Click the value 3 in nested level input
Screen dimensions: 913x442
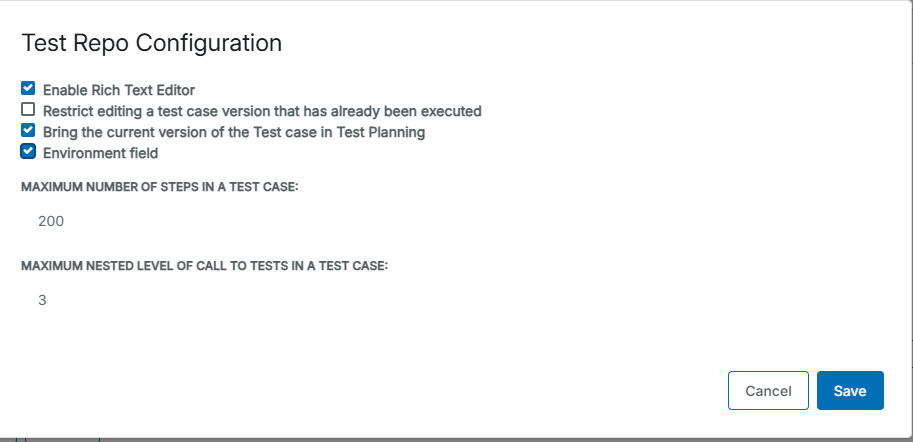click(x=42, y=299)
